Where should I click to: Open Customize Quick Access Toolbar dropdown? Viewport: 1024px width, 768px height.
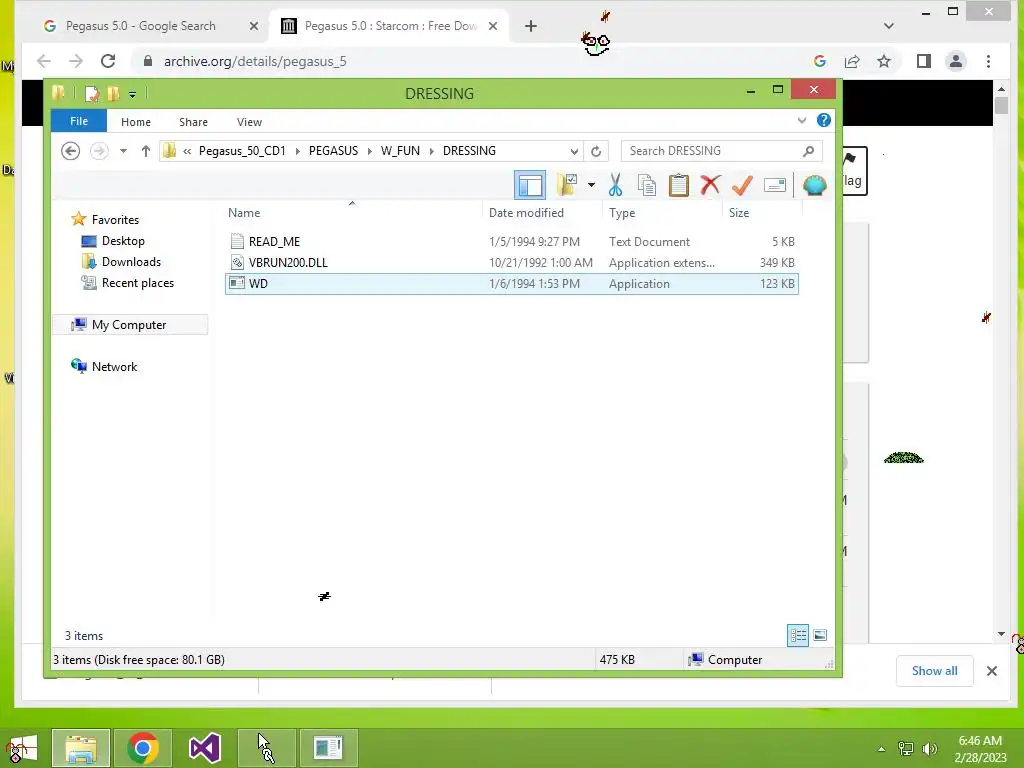point(133,94)
